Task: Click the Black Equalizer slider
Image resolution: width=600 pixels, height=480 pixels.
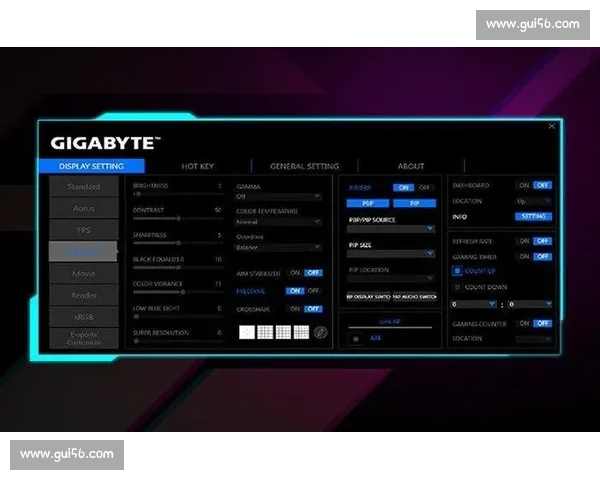Action: point(178,268)
